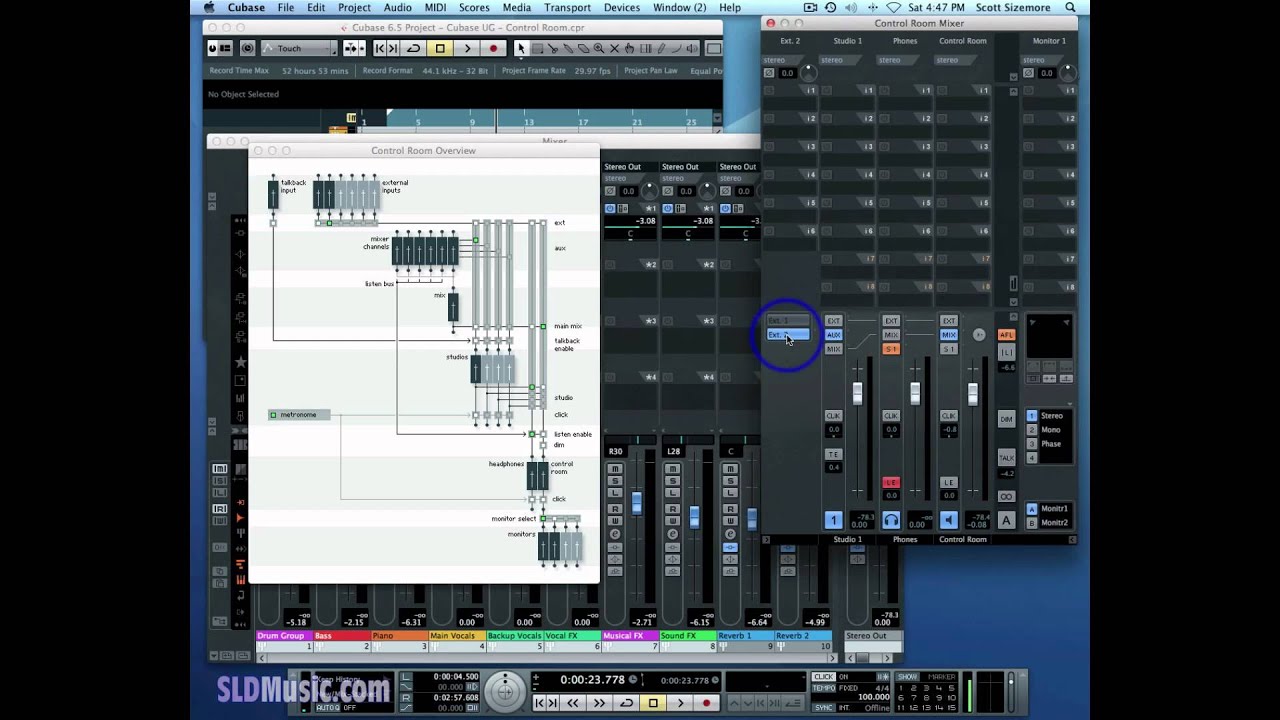Select the Split scissors tool
Viewport: 1280px width, 720px height.
click(552, 48)
